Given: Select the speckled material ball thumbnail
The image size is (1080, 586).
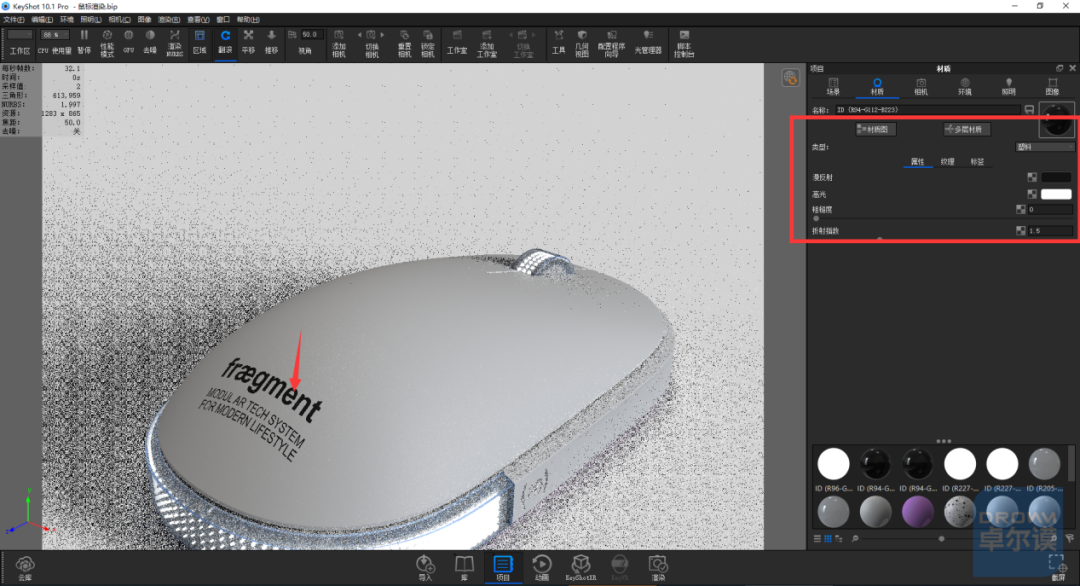Looking at the screenshot, I should coord(959,514).
